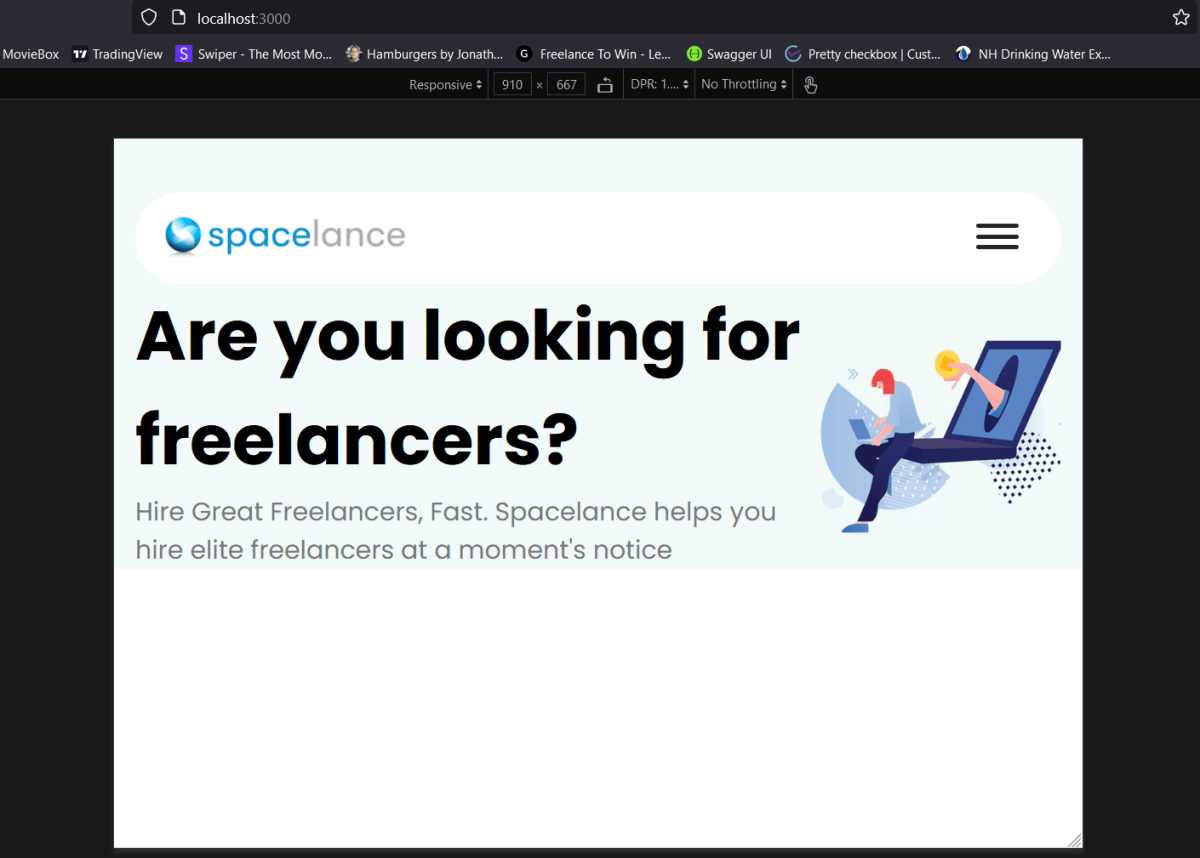Open the NH Drinking Water bookmark
This screenshot has width=1200, height=858.
pos(1033,54)
